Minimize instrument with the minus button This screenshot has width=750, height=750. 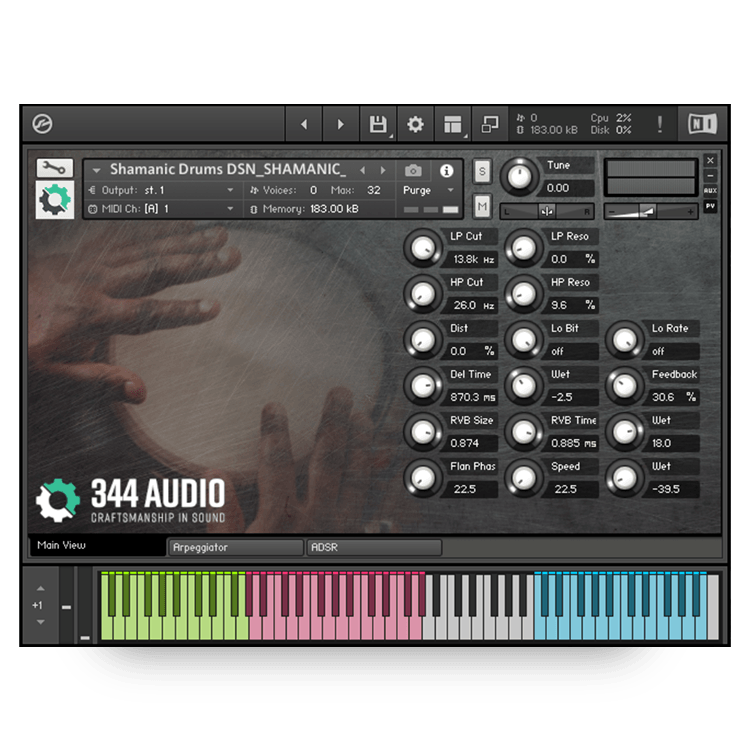(710, 176)
